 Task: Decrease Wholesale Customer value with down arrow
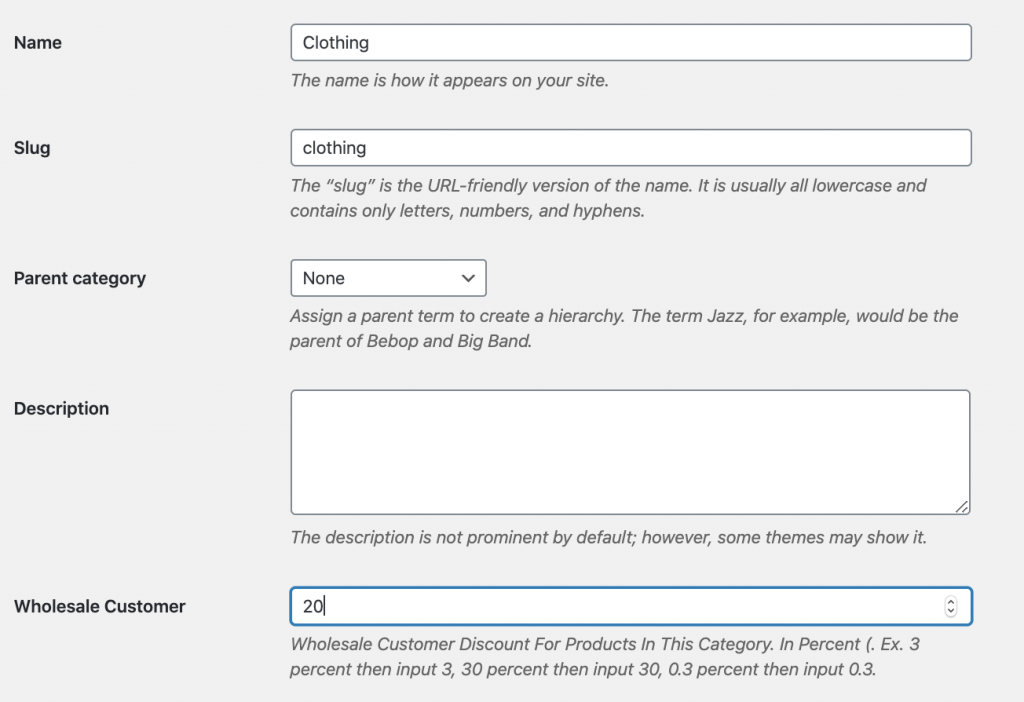[951, 611]
